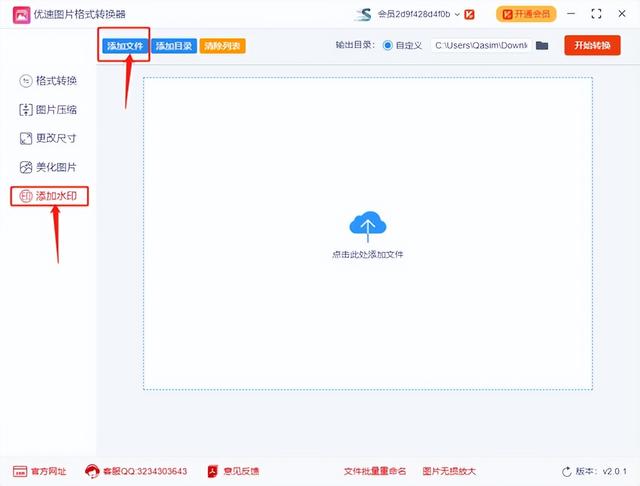The height and width of the screenshot is (486, 640).
Task: Expand the member account dropdown arrow
Action: click(457, 15)
